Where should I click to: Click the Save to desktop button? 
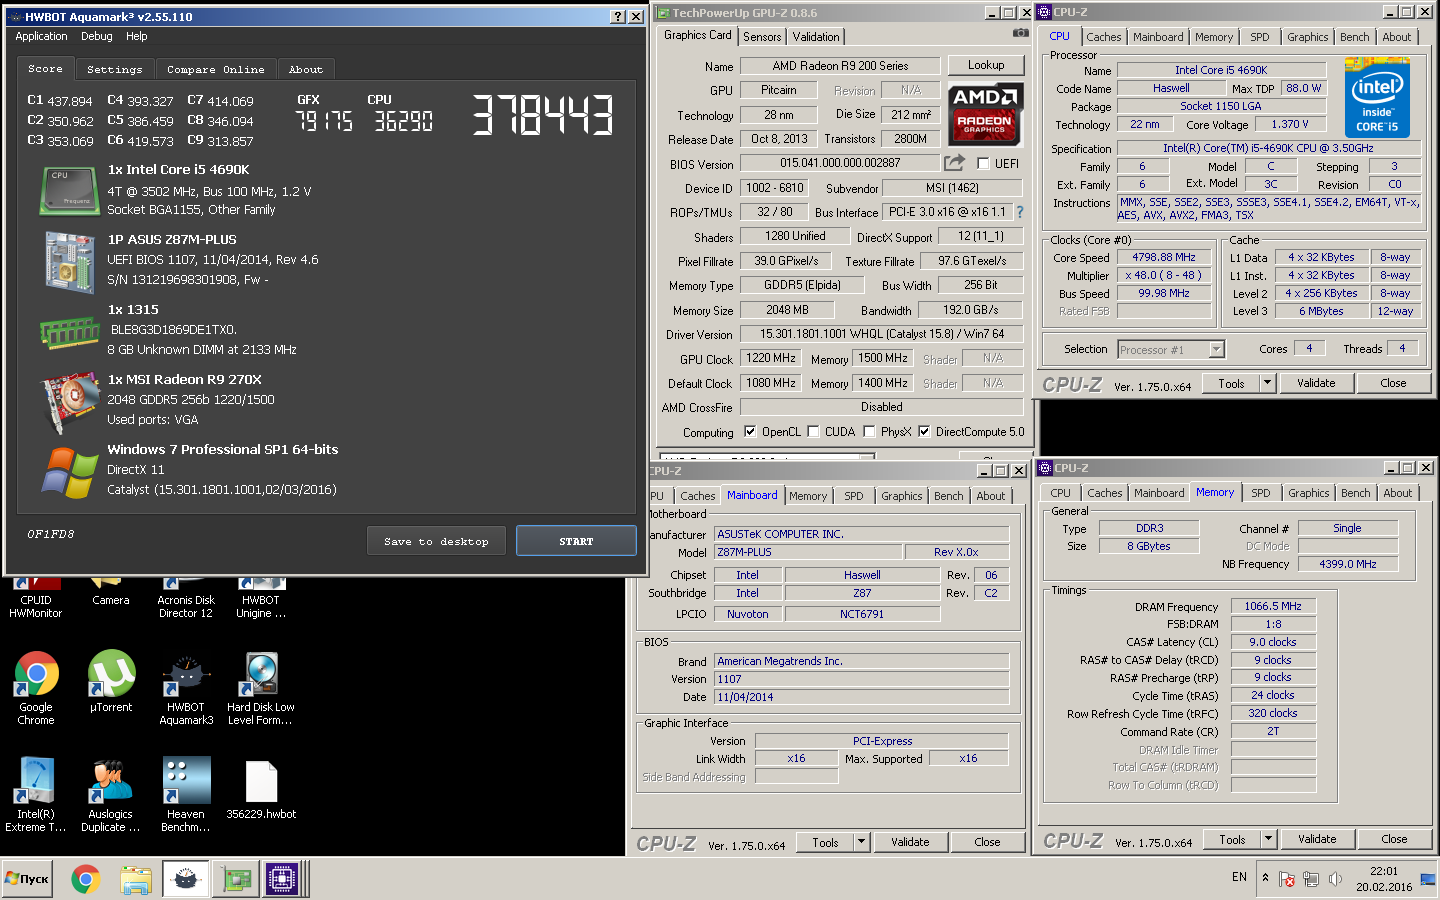436,541
